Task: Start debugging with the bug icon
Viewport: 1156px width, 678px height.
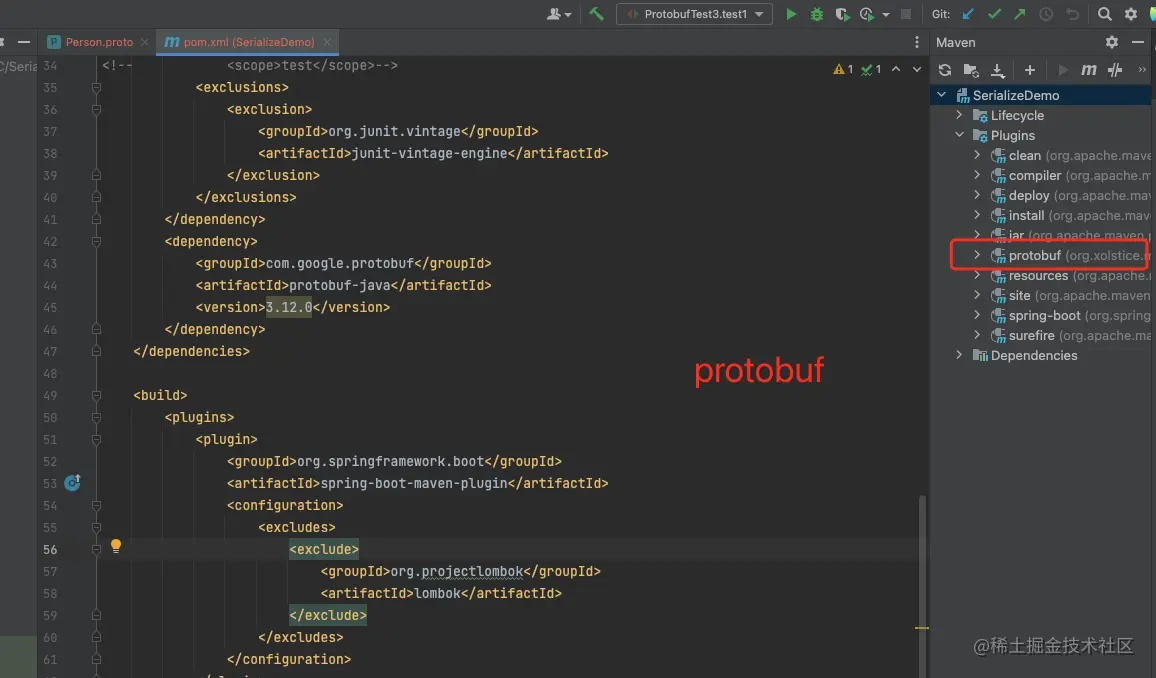Action: (816, 14)
